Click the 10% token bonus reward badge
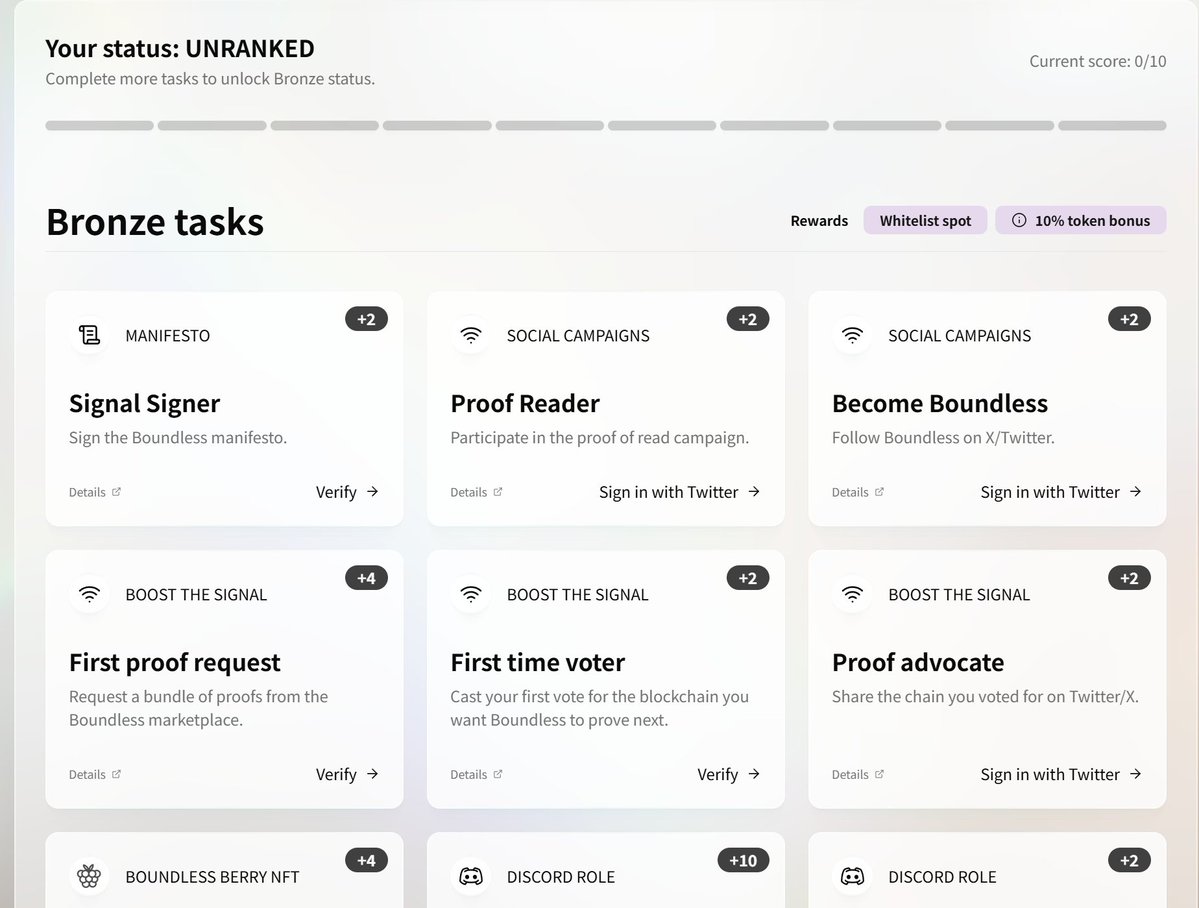The width and height of the screenshot is (1199, 908). (x=1080, y=220)
